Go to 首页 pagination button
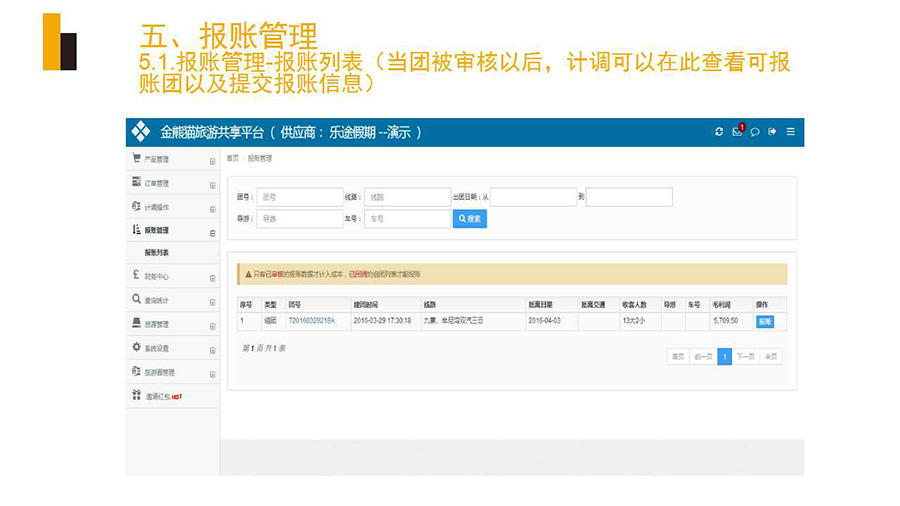The height and width of the screenshot is (506, 900). coord(678,357)
